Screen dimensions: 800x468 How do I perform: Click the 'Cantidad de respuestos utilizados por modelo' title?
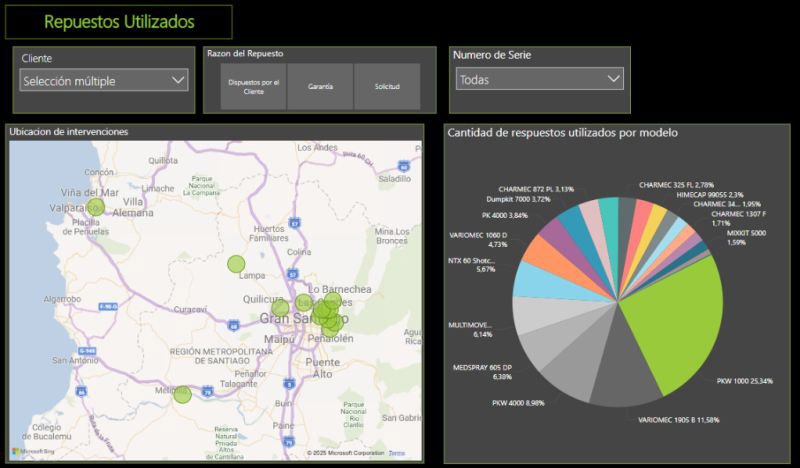coord(562,133)
